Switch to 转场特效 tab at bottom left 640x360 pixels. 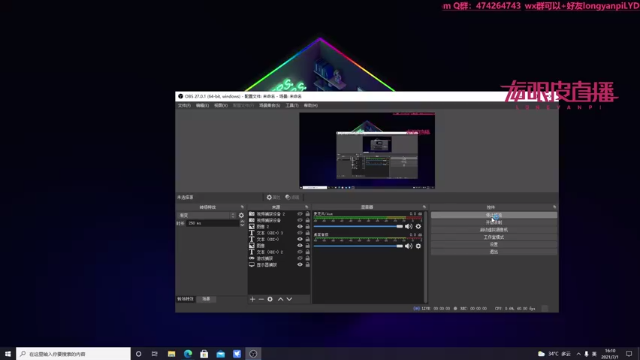(x=185, y=299)
